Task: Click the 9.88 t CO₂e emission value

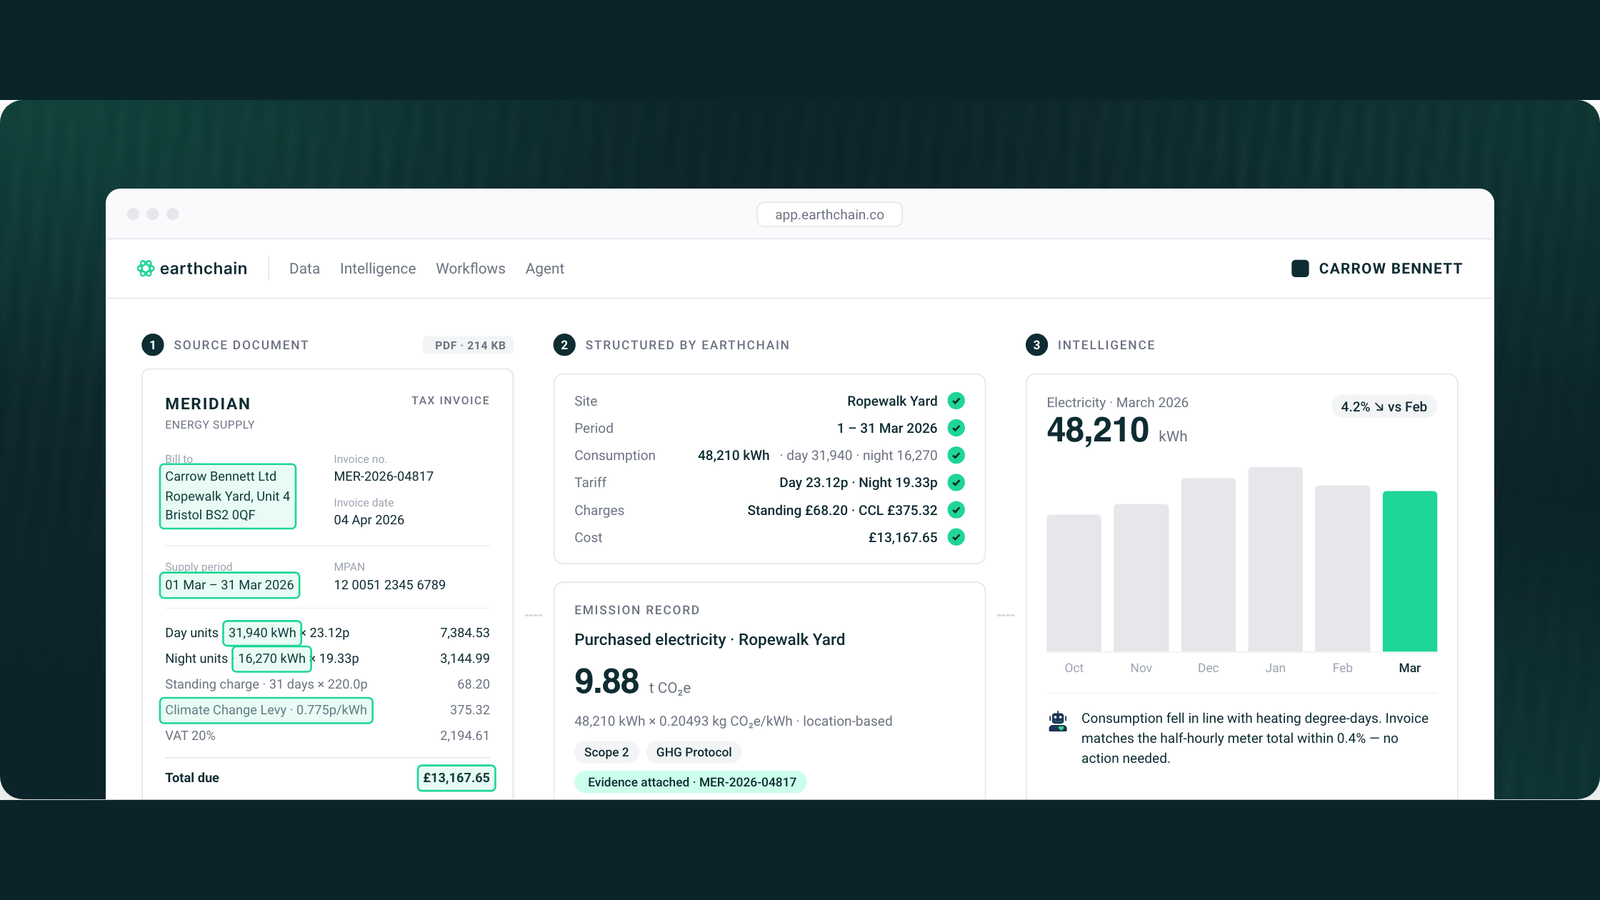Action: pos(632,682)
